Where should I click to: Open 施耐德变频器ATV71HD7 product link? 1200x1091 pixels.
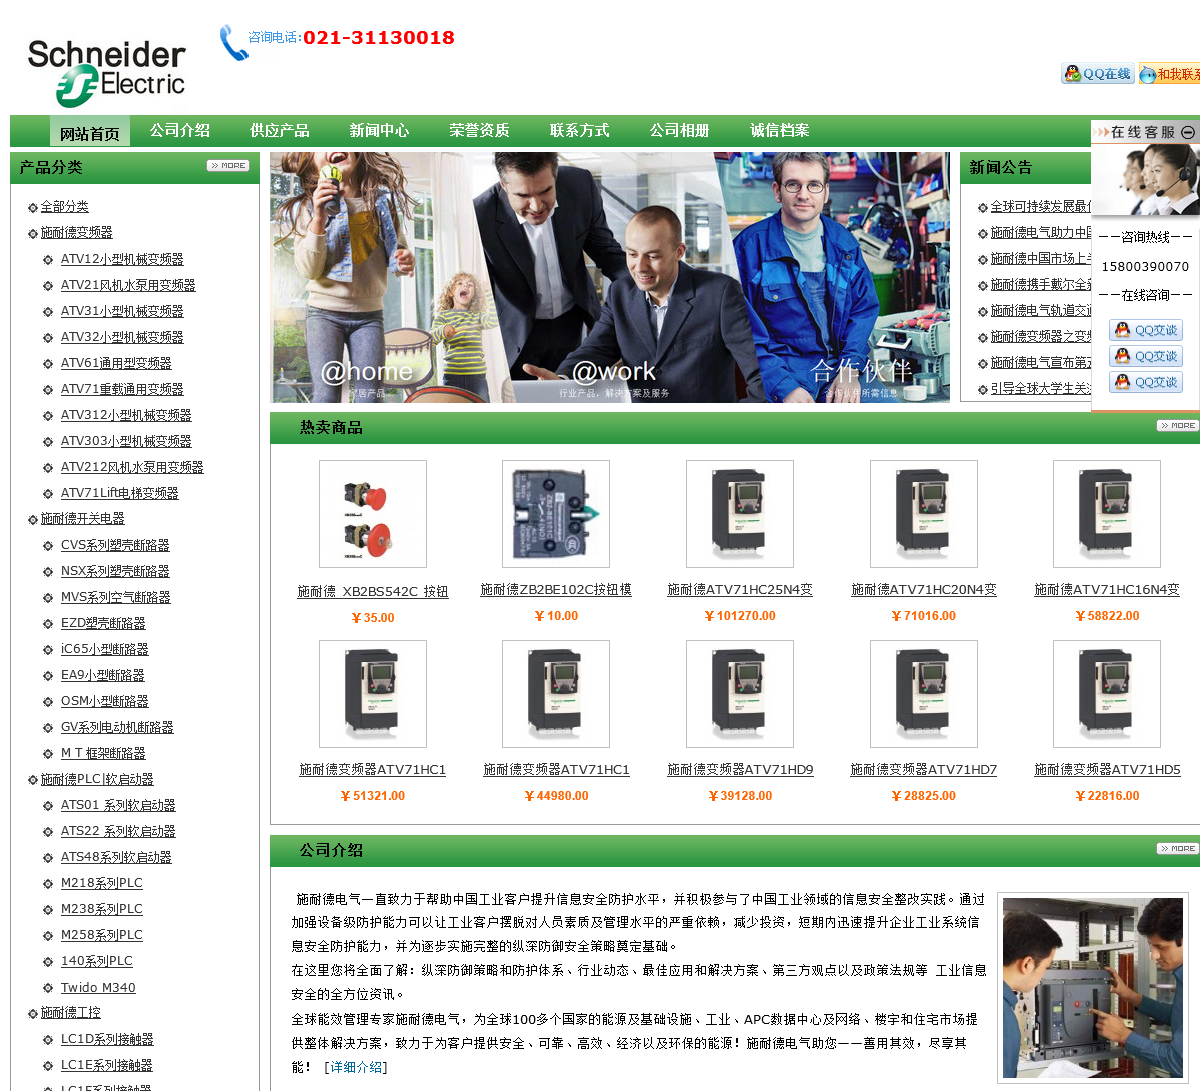[924, 770]
